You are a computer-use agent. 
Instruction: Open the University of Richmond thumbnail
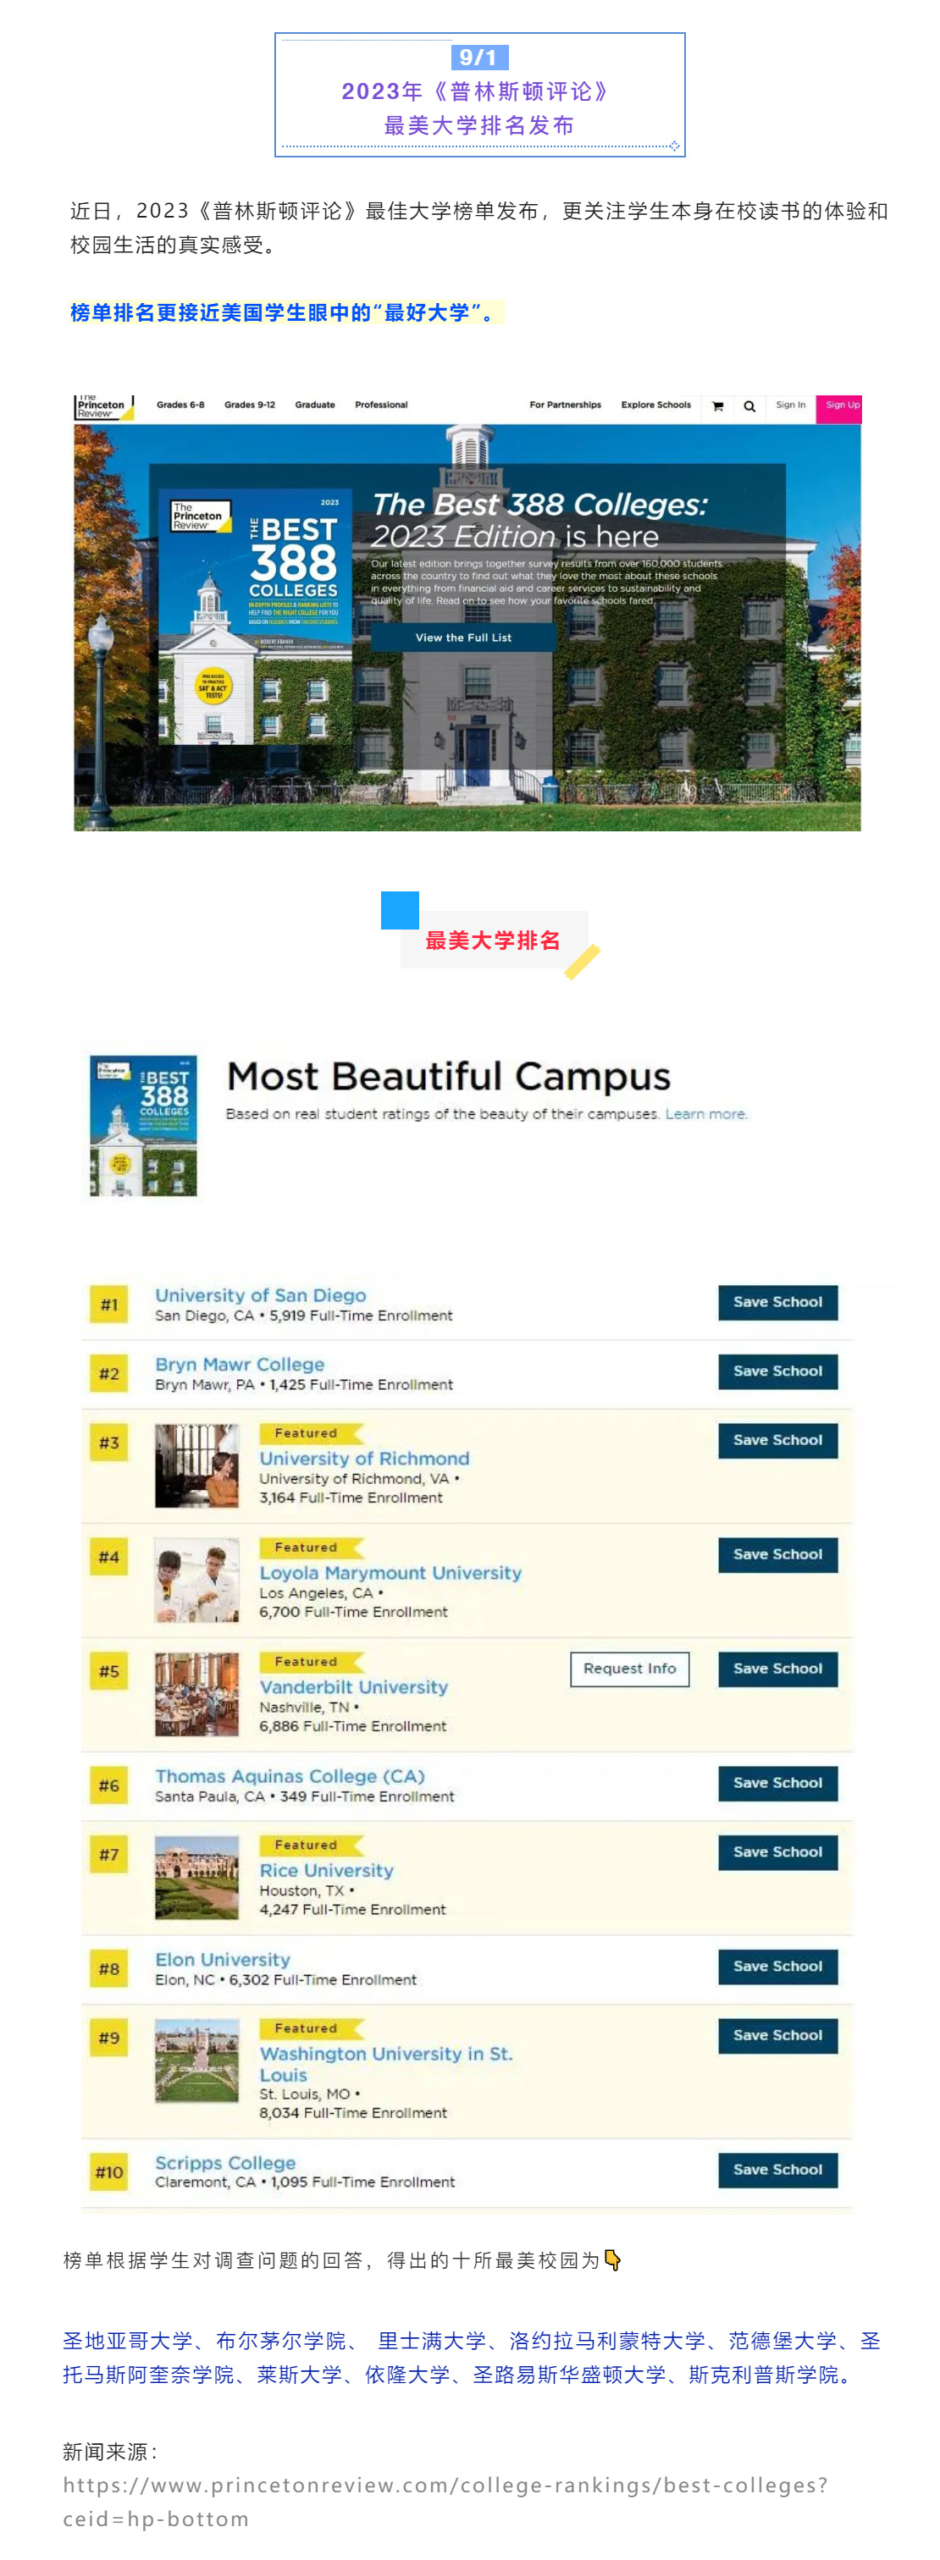point(197,1465)
